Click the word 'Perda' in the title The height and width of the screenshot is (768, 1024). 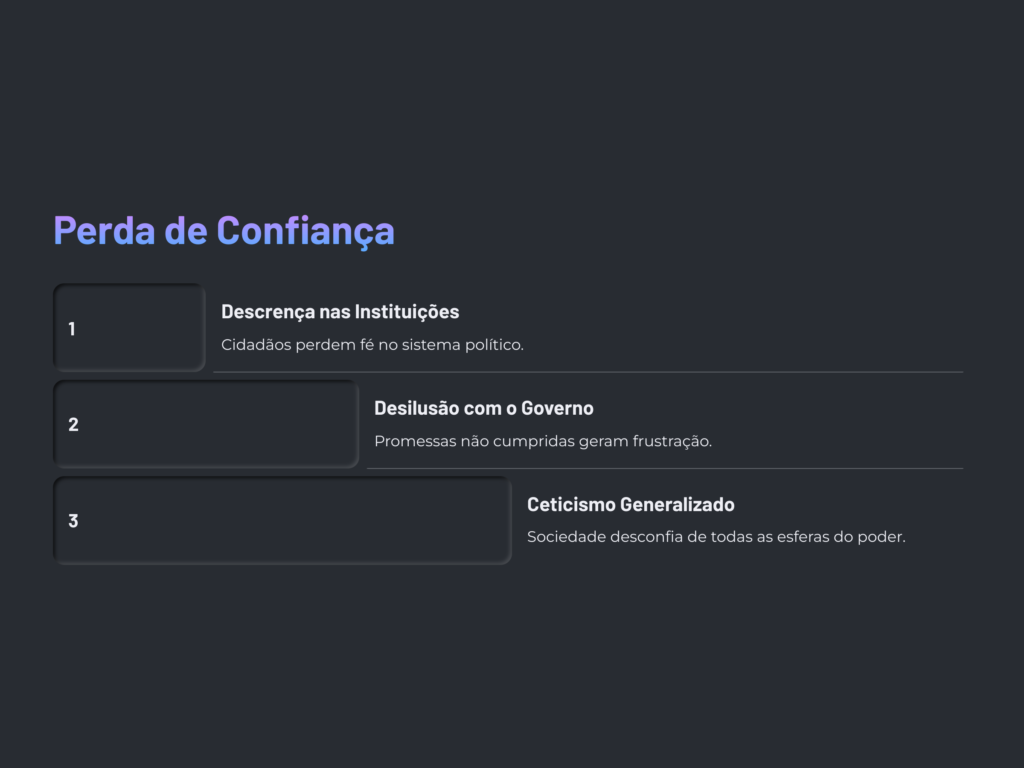[x=104, y=231]
